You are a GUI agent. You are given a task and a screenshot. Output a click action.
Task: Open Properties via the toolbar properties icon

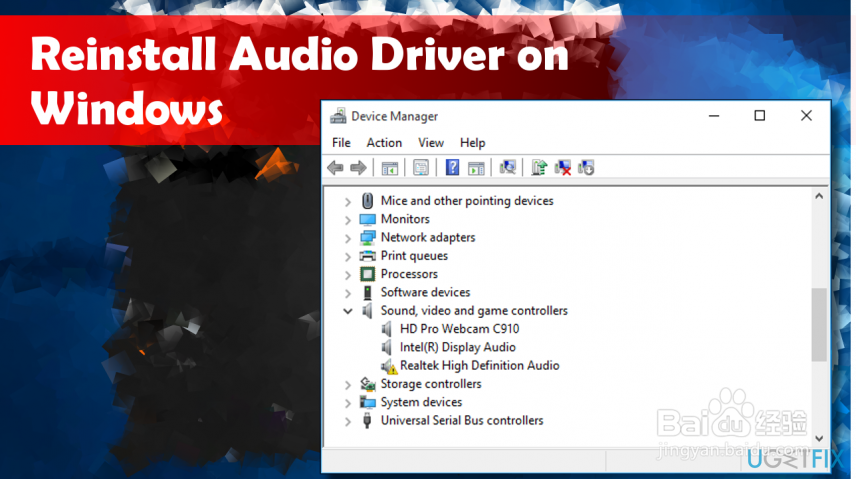[421, 168]
